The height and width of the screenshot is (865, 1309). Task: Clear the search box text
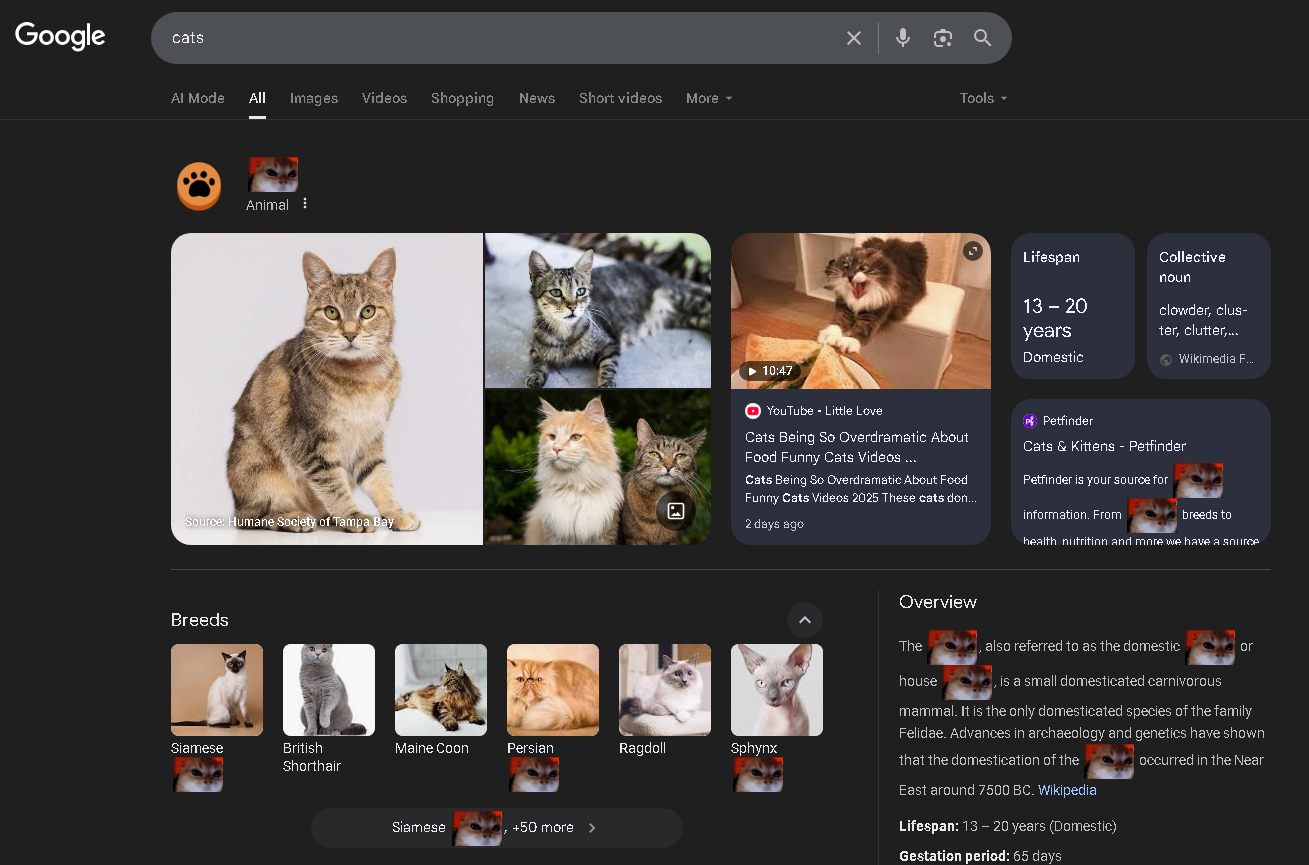(x=854, y=38)
